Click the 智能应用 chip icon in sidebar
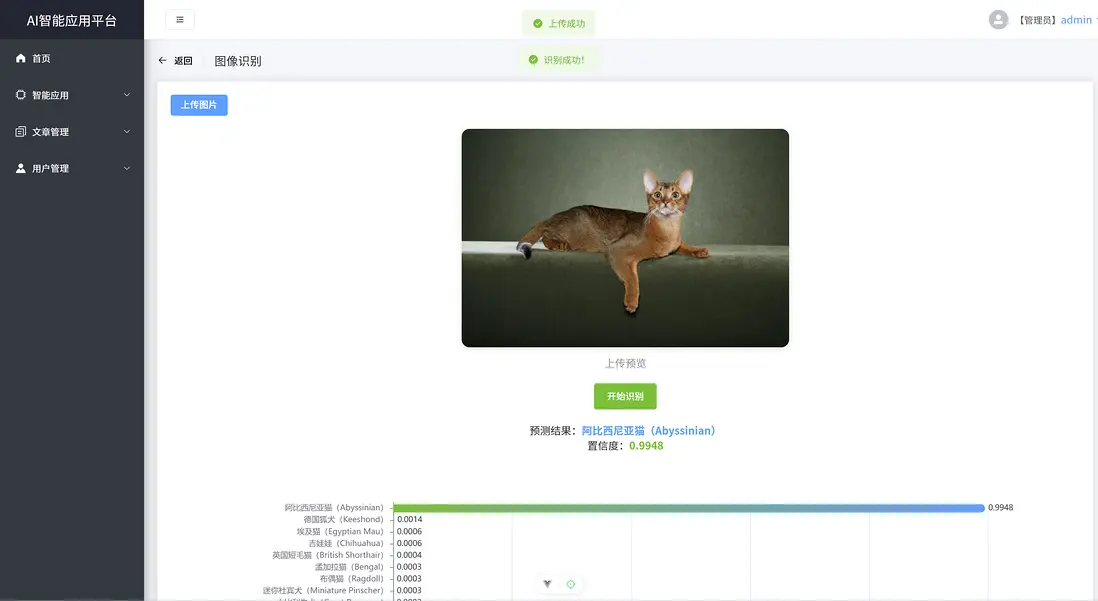 (x=20, y=95)
